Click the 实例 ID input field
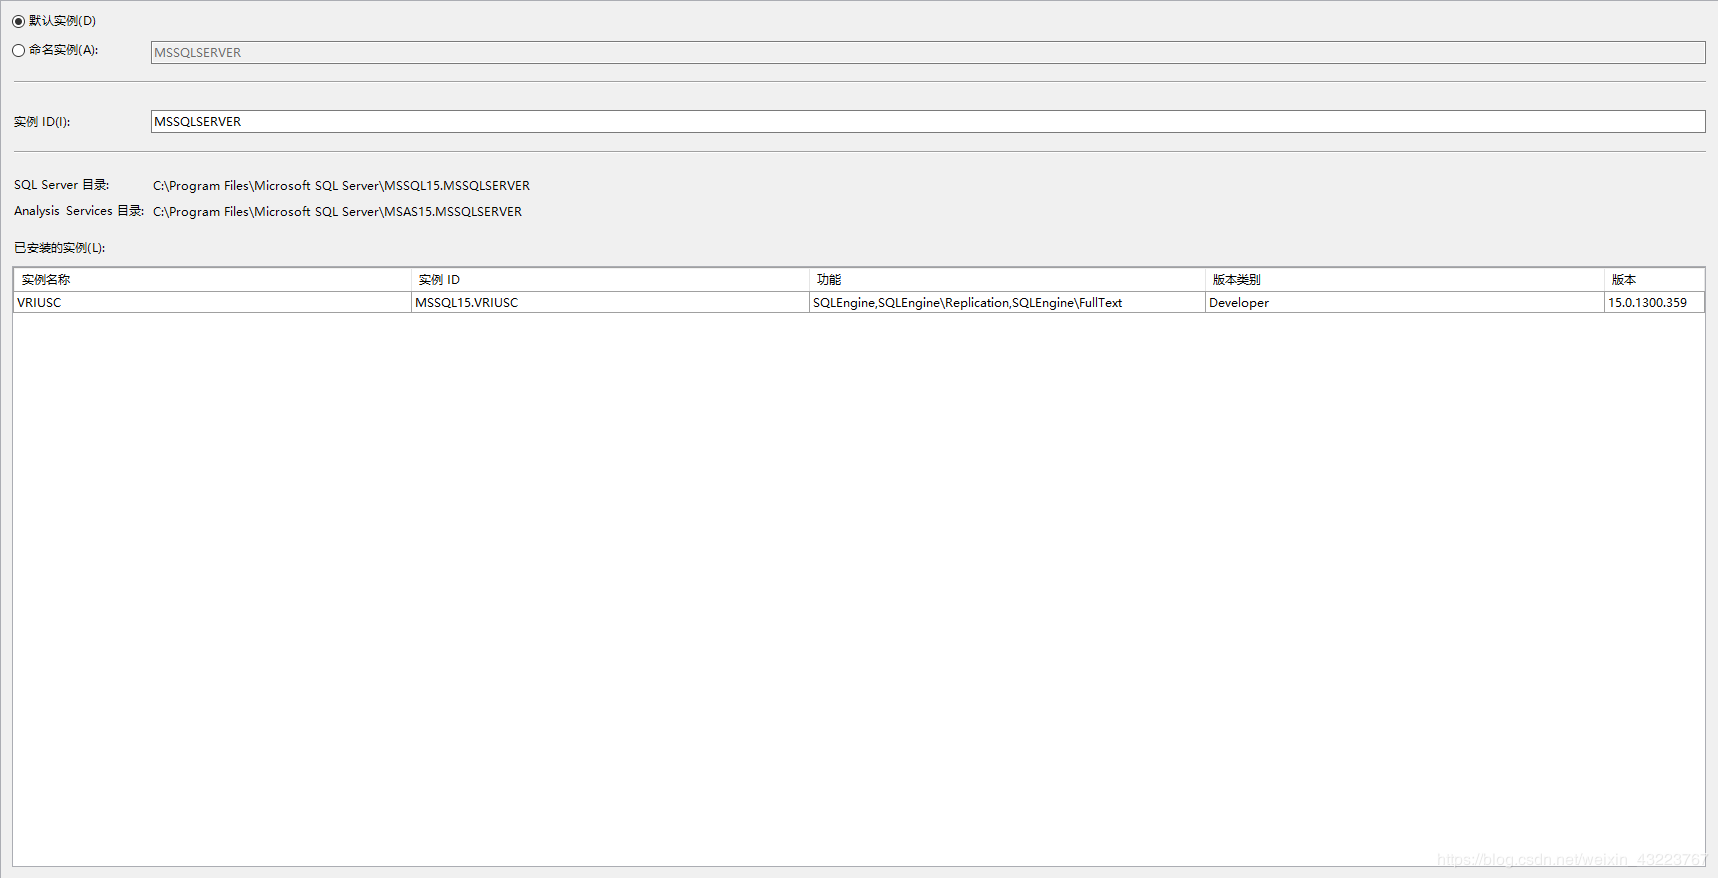Image resolution: width=1718 pixels, height=878 pixels. (928, 121)
